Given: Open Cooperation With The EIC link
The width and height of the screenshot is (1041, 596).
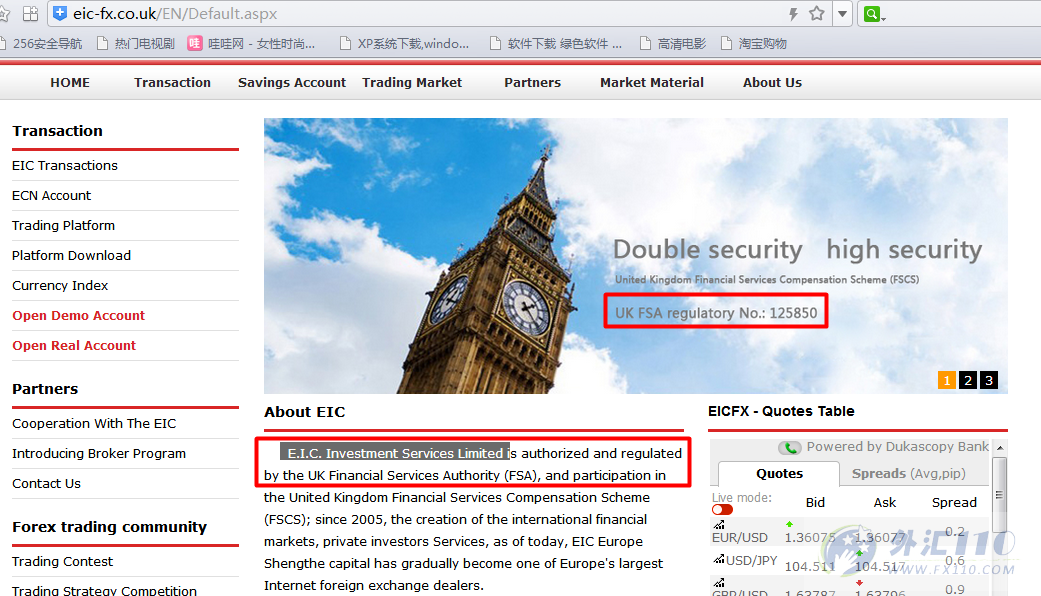Looking at the screenshot, I should (94, 423).
